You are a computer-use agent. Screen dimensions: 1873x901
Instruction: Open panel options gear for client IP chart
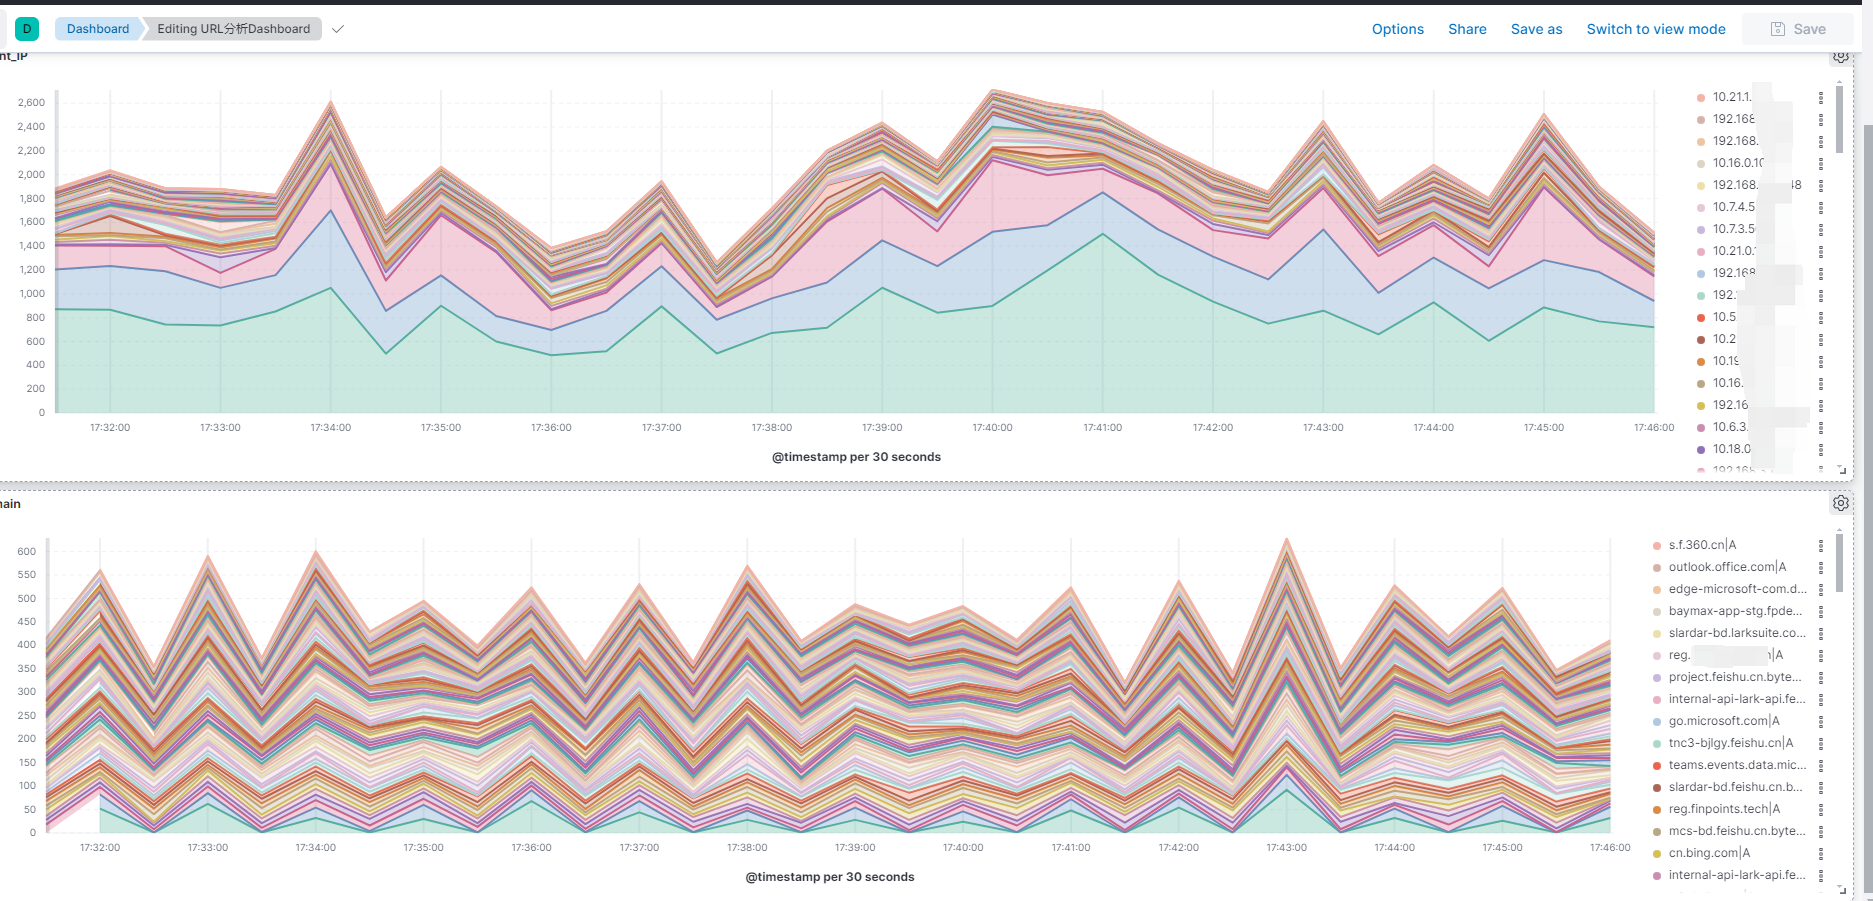point(1841,57)
